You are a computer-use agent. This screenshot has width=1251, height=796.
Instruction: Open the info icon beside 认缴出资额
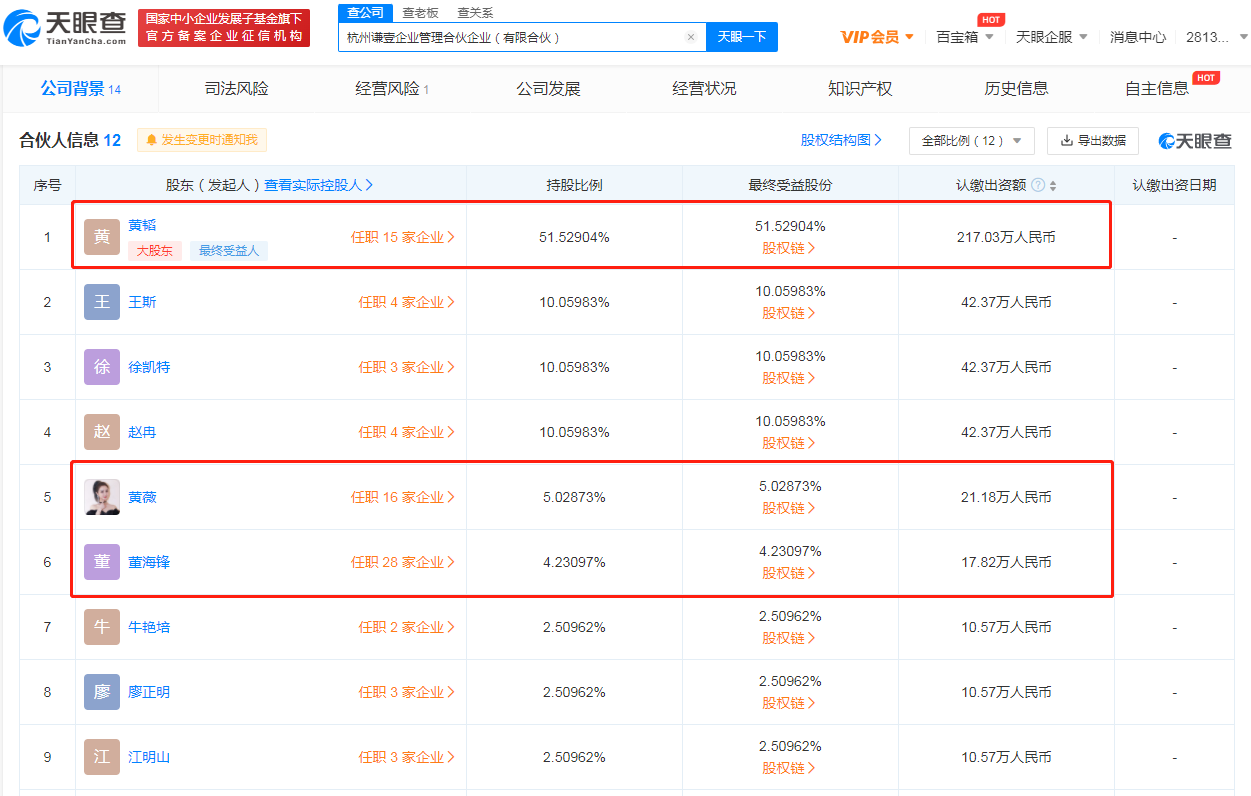pyautogui.click(x=1038, y=185)
